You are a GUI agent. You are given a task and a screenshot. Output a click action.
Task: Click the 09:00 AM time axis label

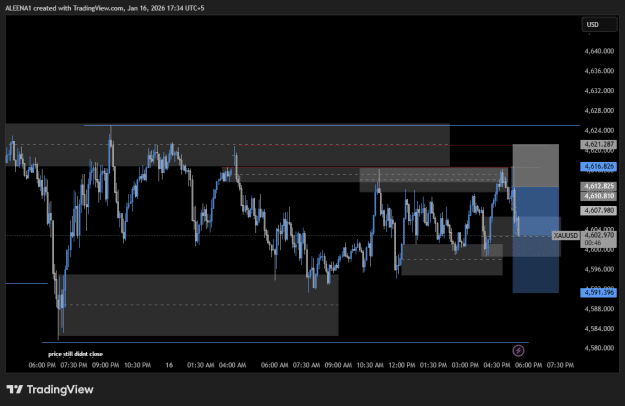click(338, 365)
